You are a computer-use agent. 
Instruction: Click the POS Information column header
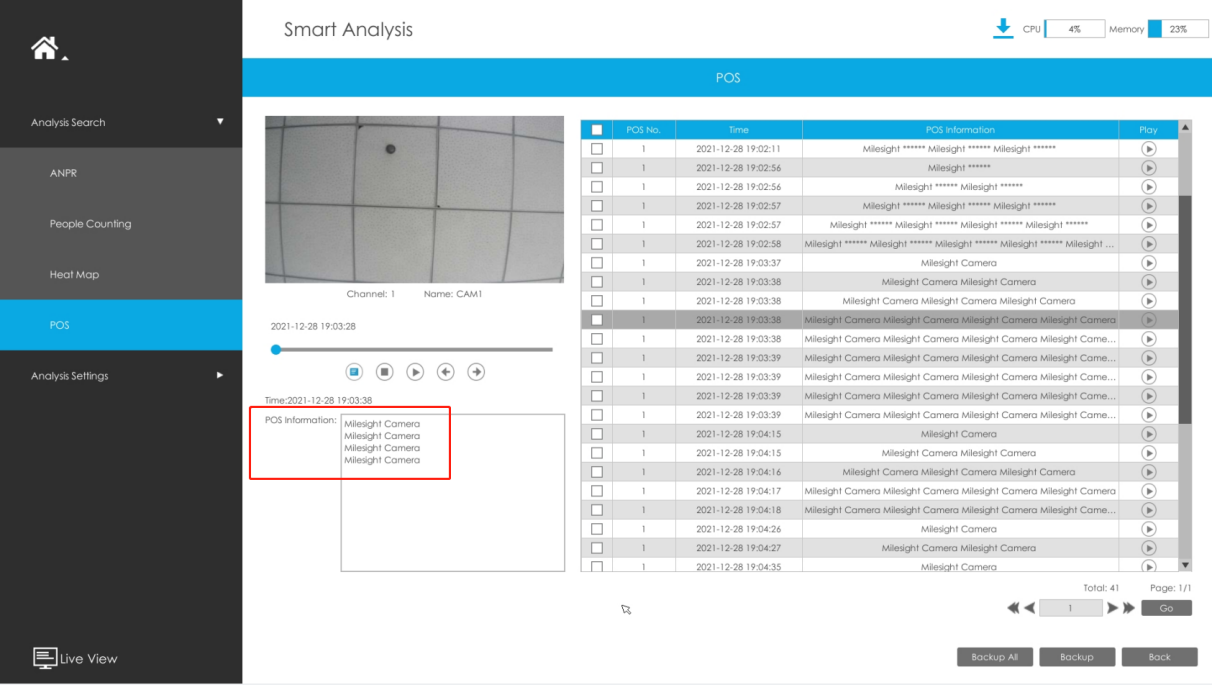coord(960,130)
